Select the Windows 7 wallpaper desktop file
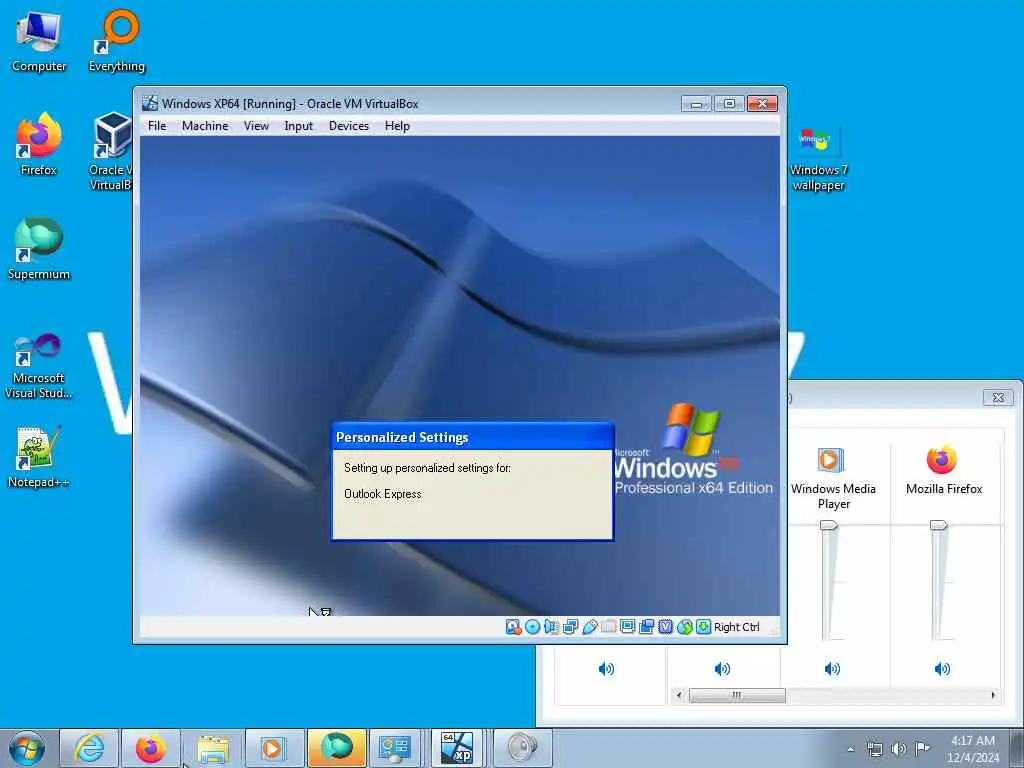Screen dimensions: 1024x768 818,159
